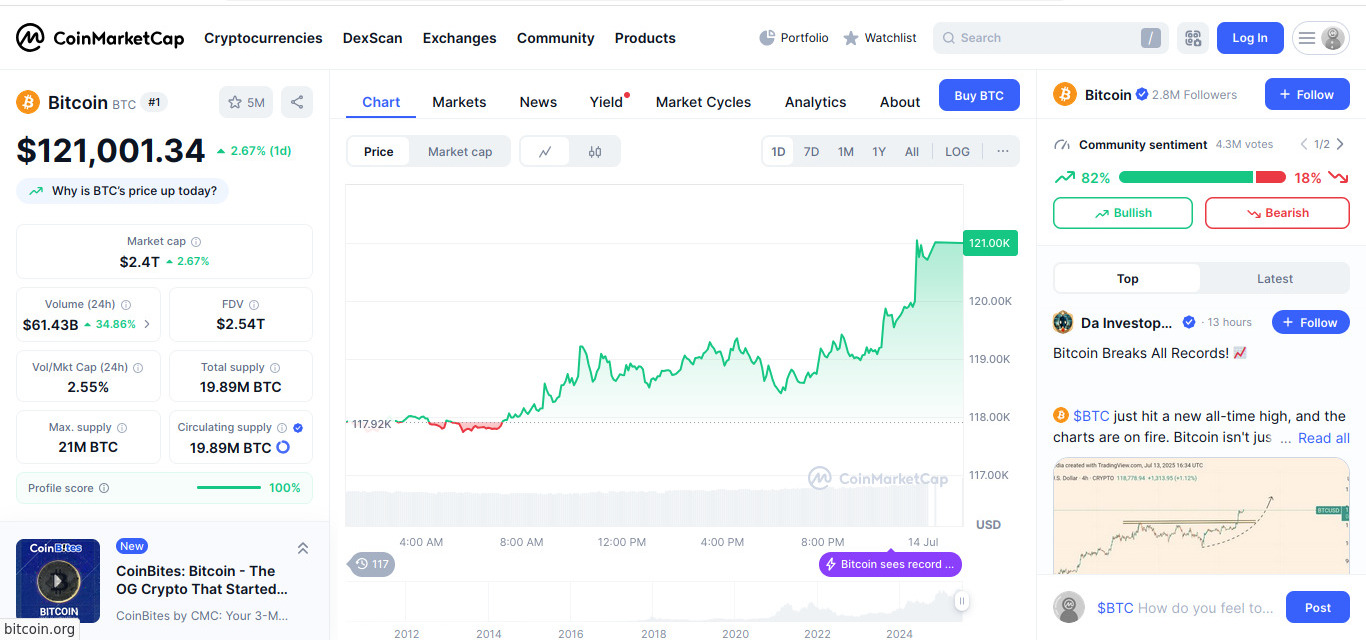Screen dimensions: 1366x640
Task: Select 1Y time range
Action: coord(879,152)
